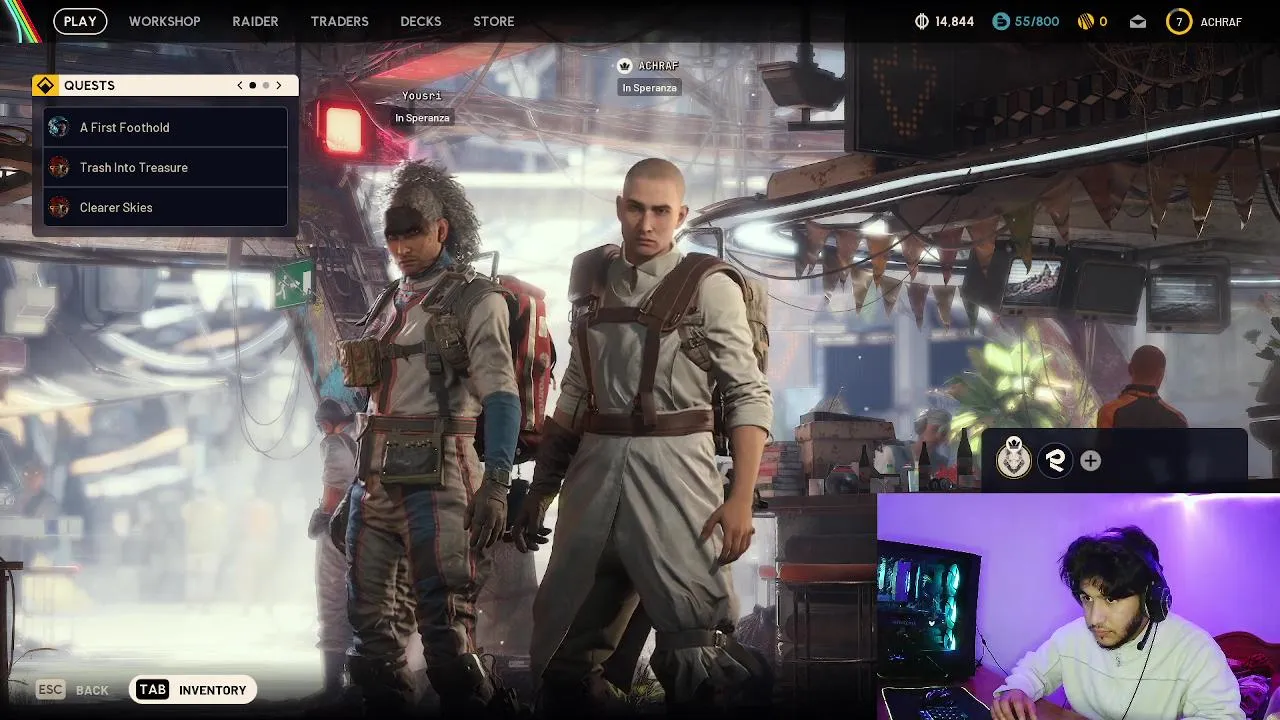
Task: Click the ESC BACK button
Action: 72,690
